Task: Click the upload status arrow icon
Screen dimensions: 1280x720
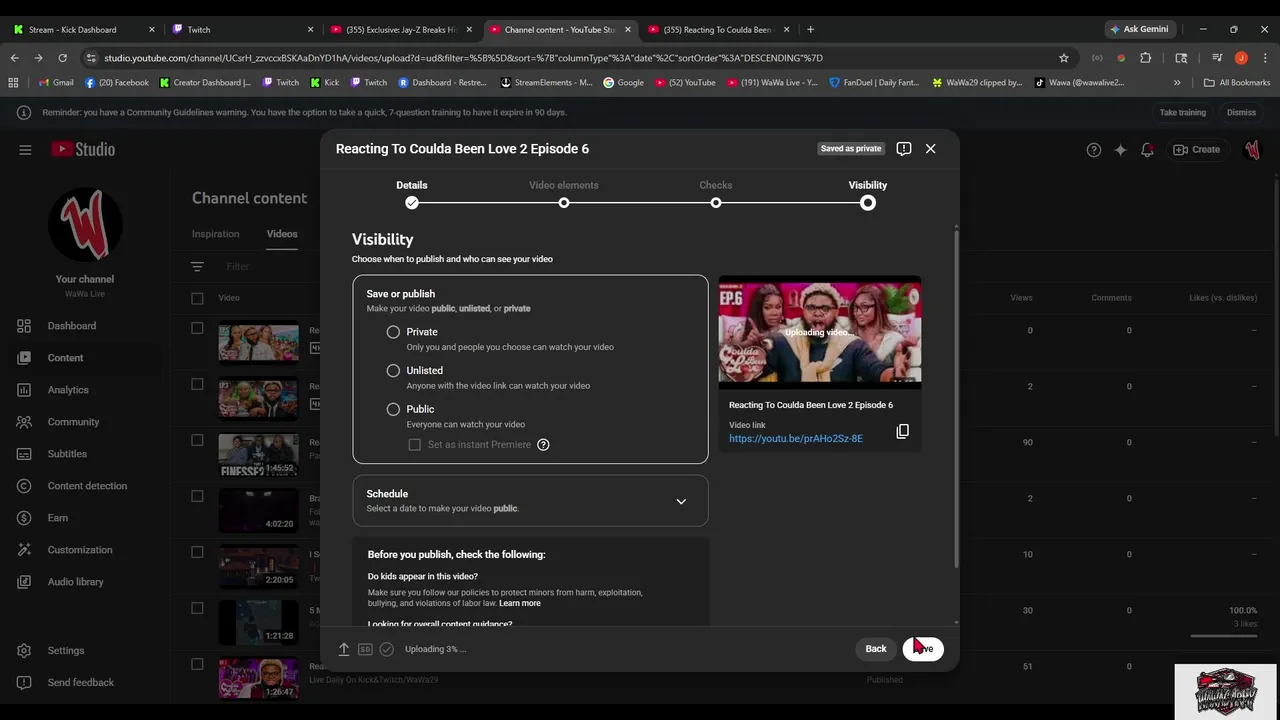Action: coord(343,649)
